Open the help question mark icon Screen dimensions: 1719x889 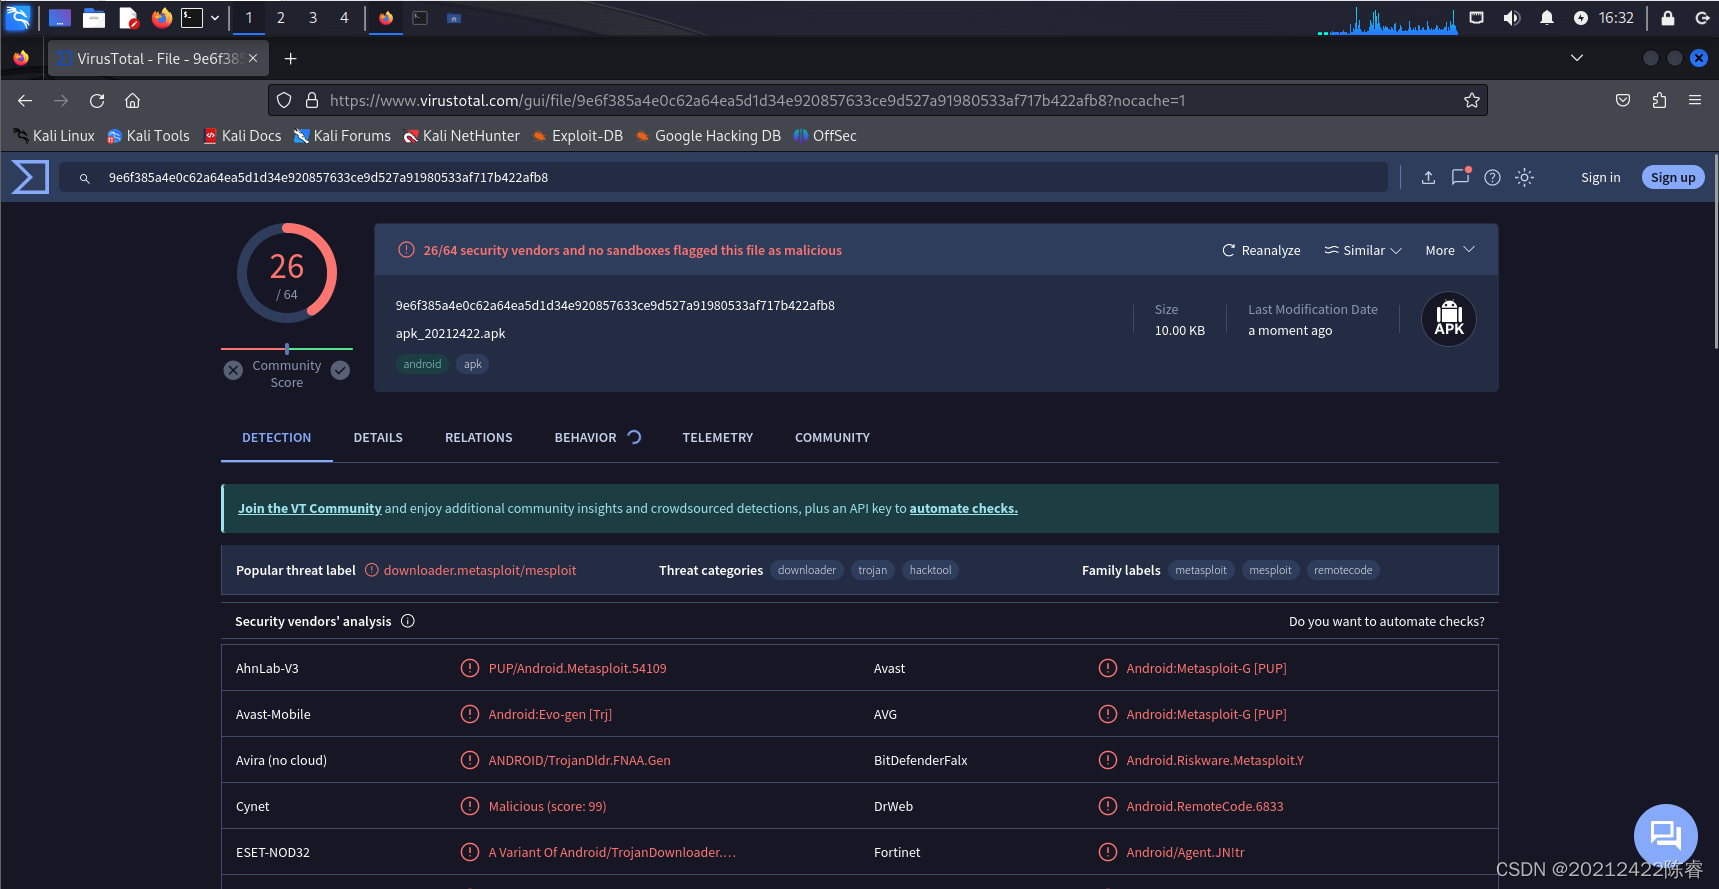tap(1492, 177)
